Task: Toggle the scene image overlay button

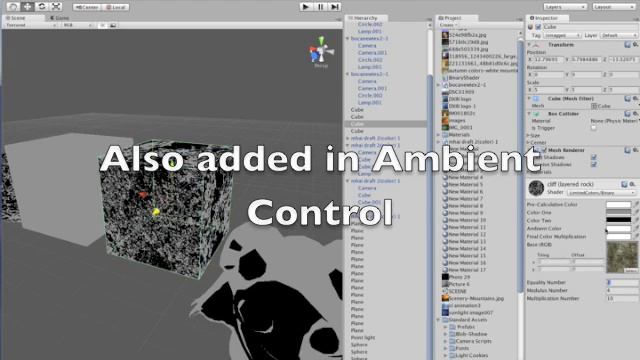Action: [113, 25]
